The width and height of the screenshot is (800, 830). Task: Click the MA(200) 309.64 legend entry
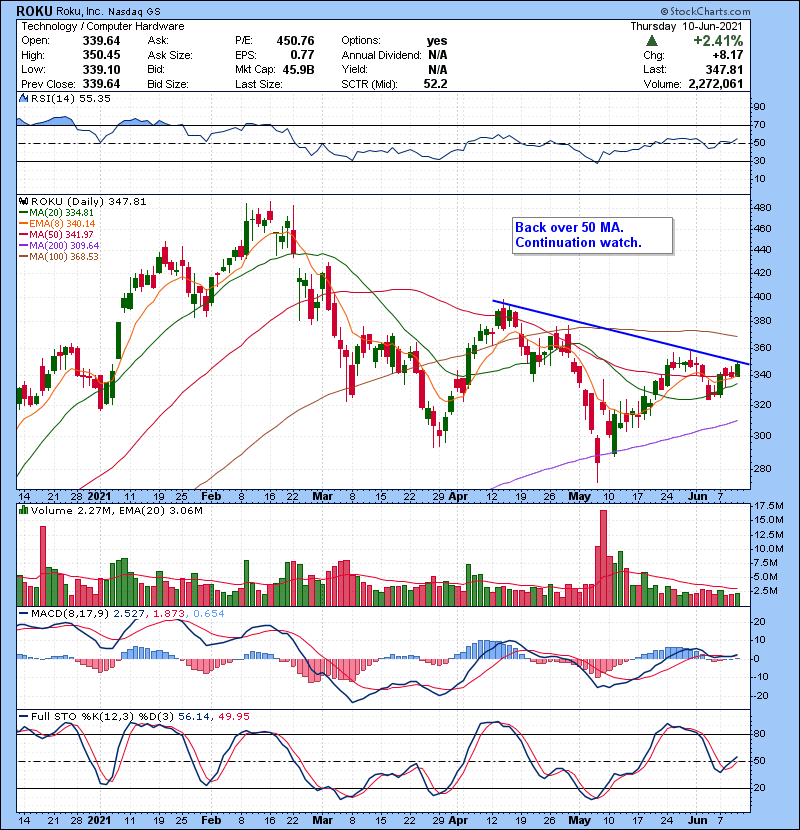coord(59,246)
